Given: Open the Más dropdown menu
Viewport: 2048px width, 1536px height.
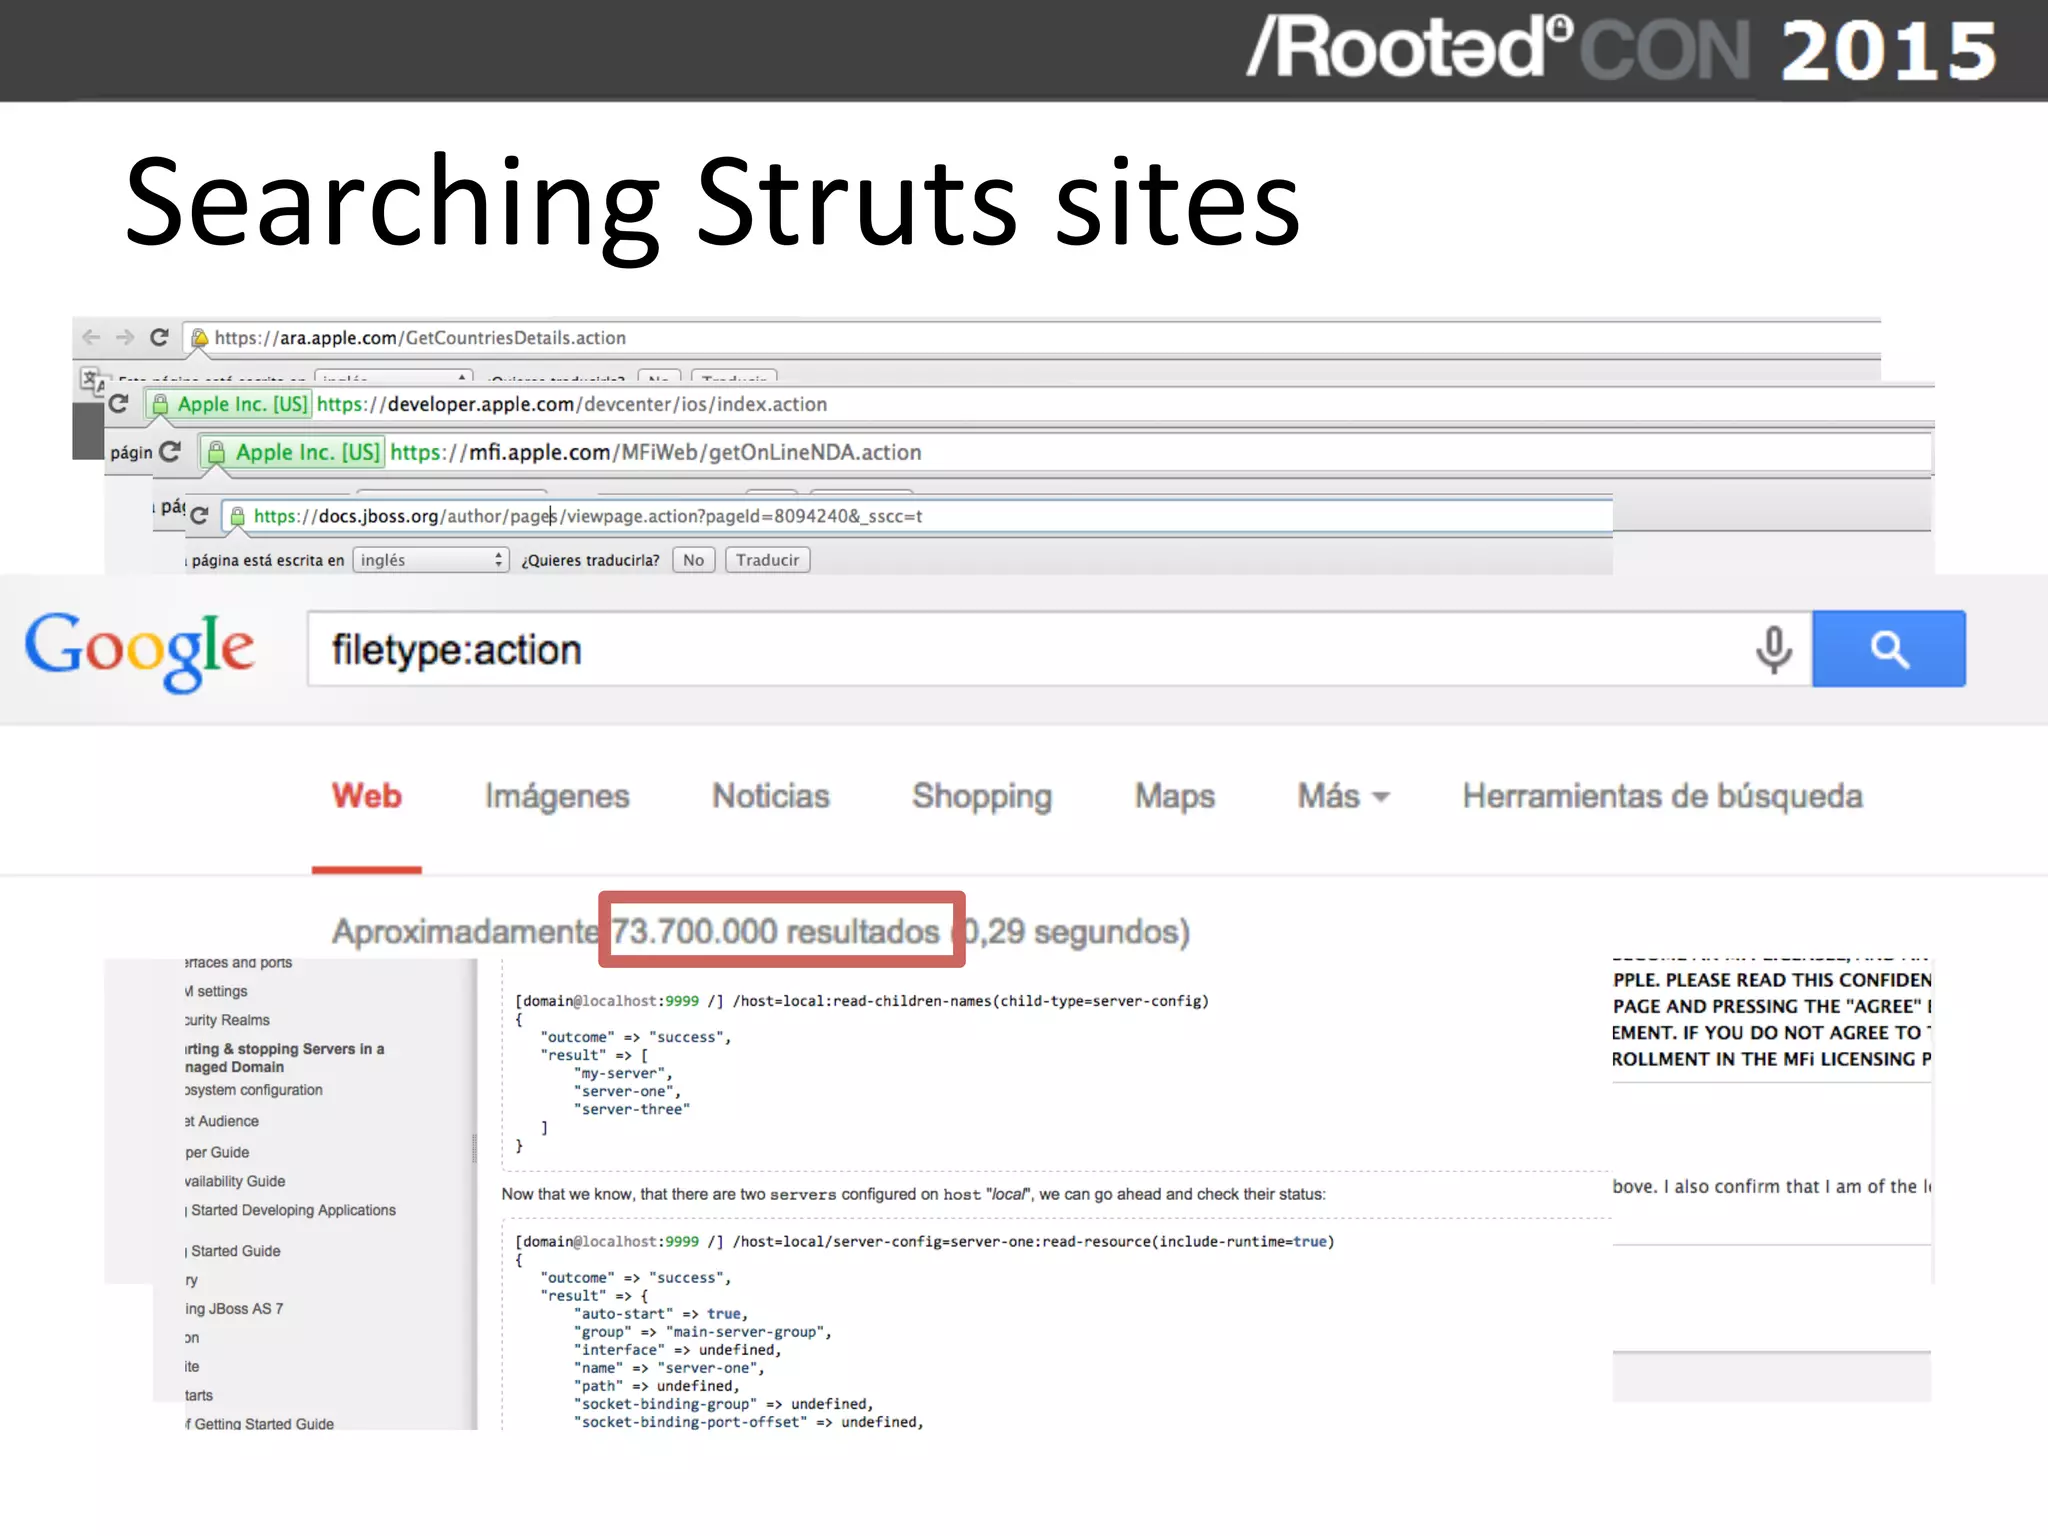Looking at the screenshot, I should point(1343,796).
